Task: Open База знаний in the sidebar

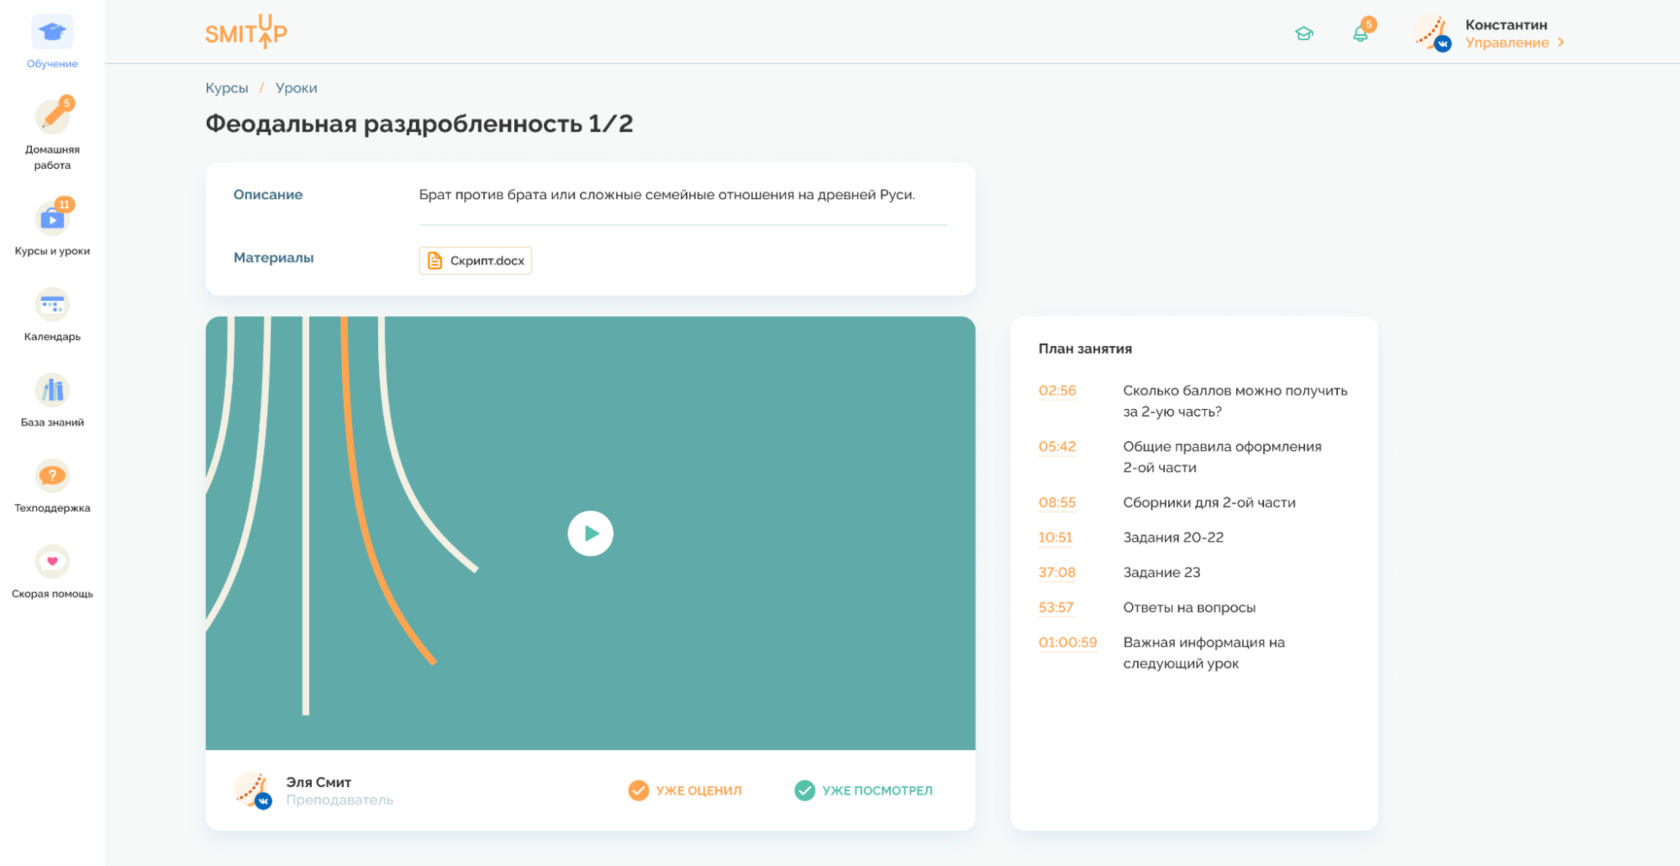Action: [52, 400]
